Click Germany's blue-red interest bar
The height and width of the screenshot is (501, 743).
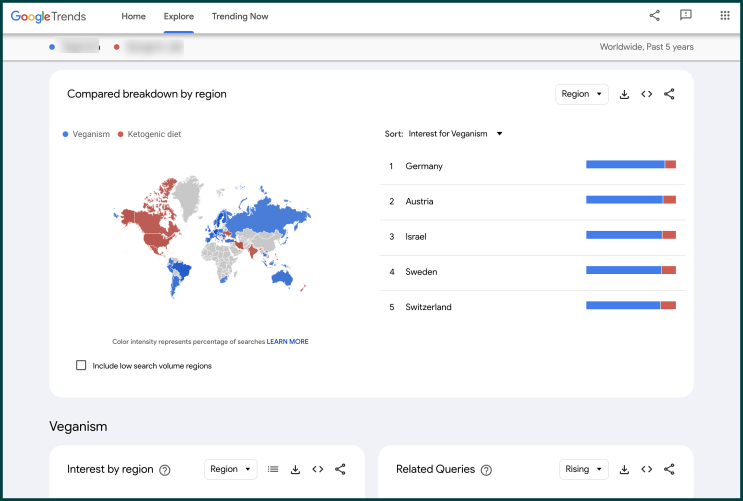pos(631,164)
